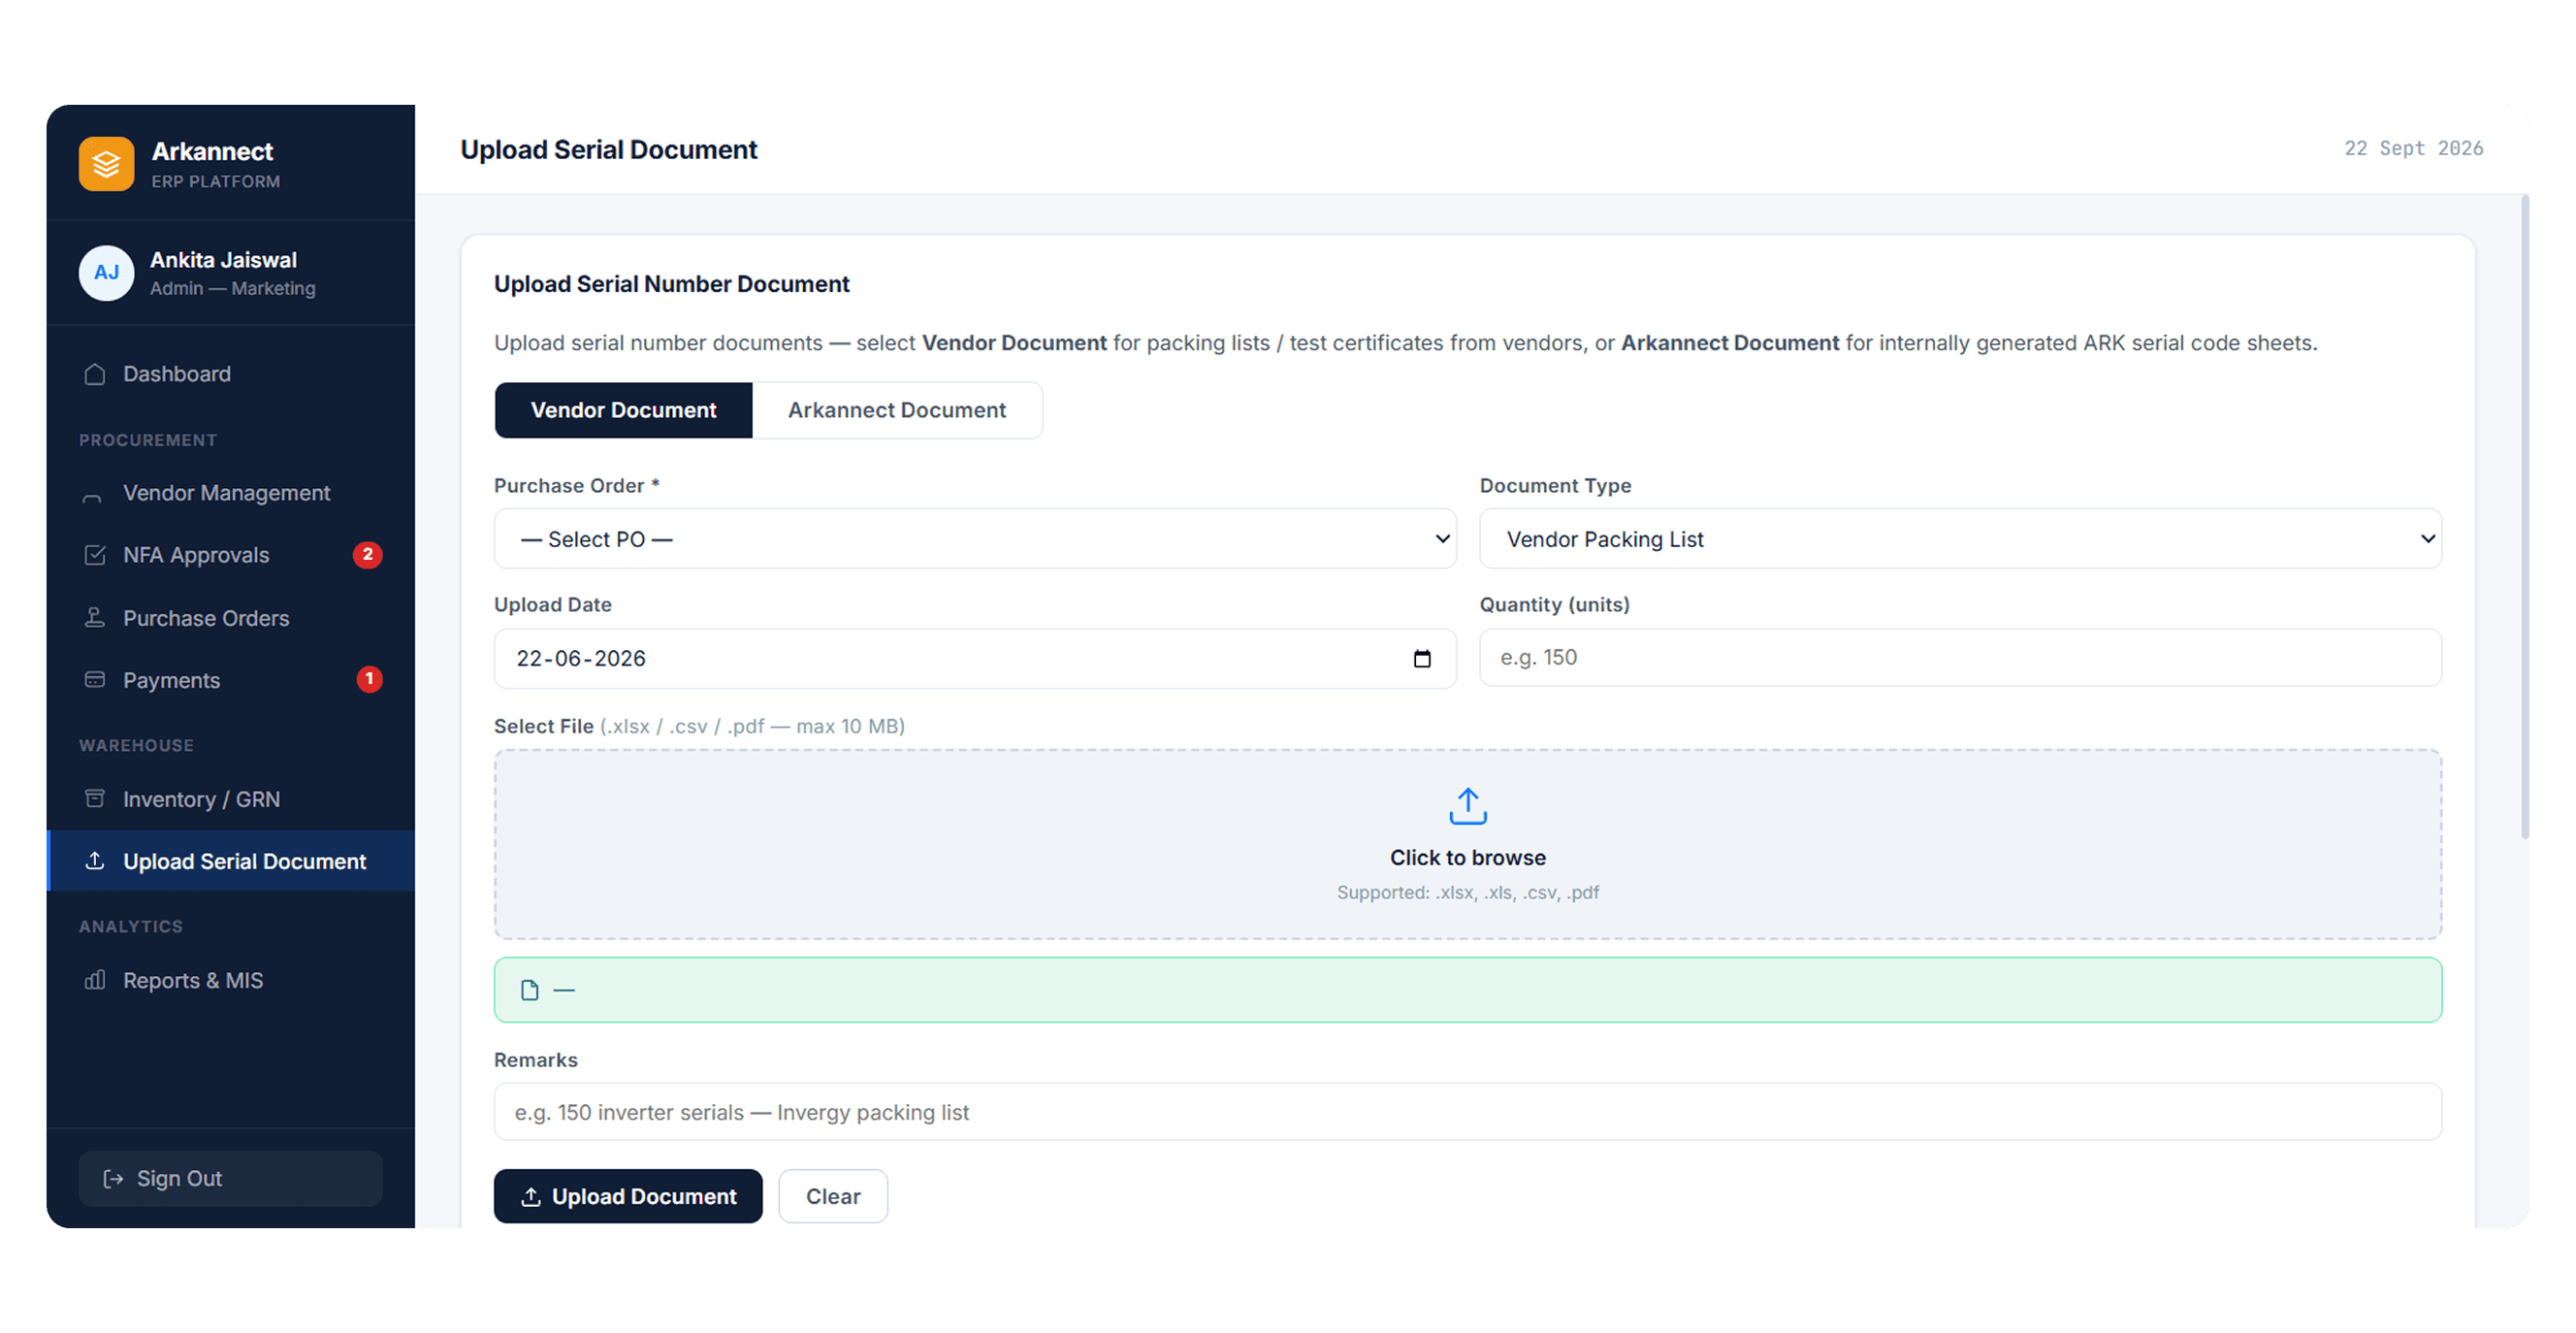Click the Upload Document button

pos(628,1196)
